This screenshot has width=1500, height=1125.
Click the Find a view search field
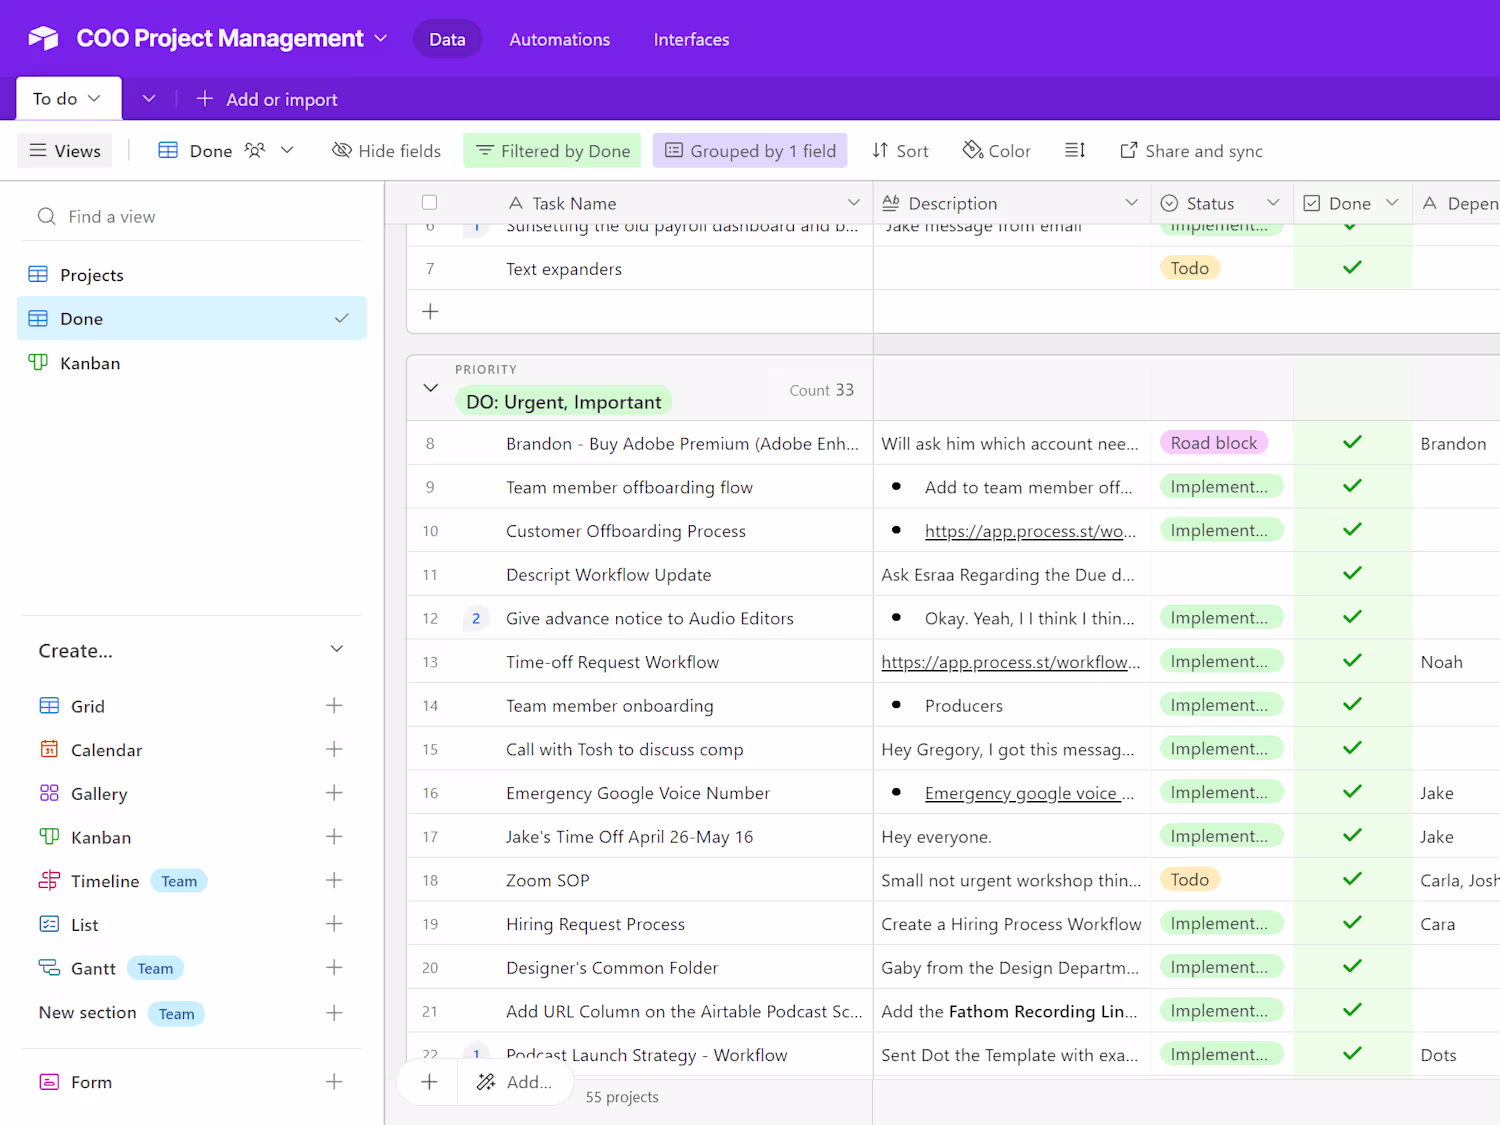192,216
